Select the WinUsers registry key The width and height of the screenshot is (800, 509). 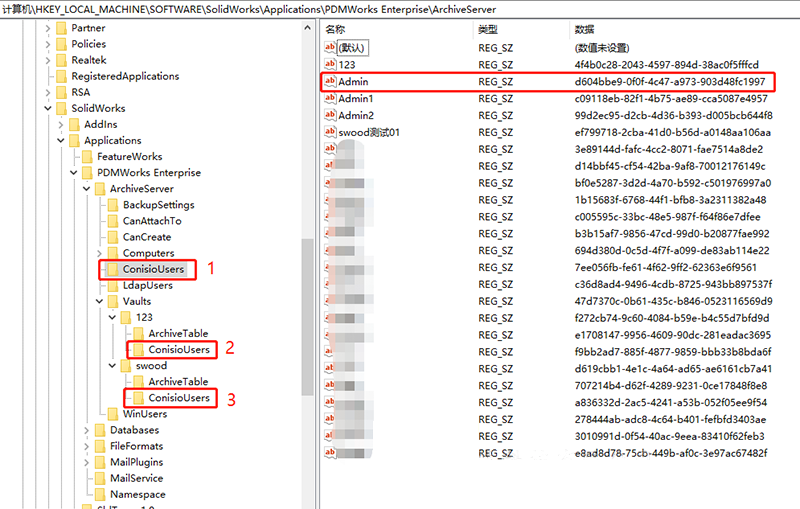(144, 414)
